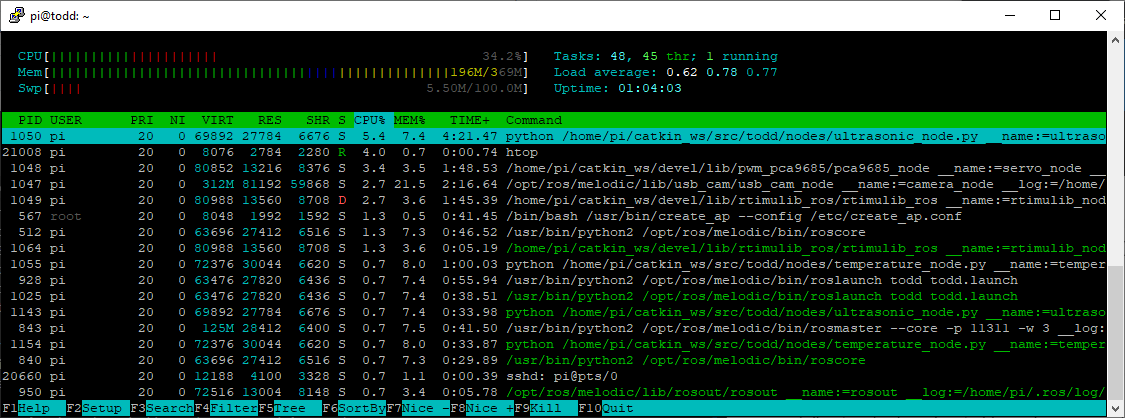This screenshot has width=1125, height=418.
Task: Select temperature_node.py thread PID 1154
Action: coord(553,345)
